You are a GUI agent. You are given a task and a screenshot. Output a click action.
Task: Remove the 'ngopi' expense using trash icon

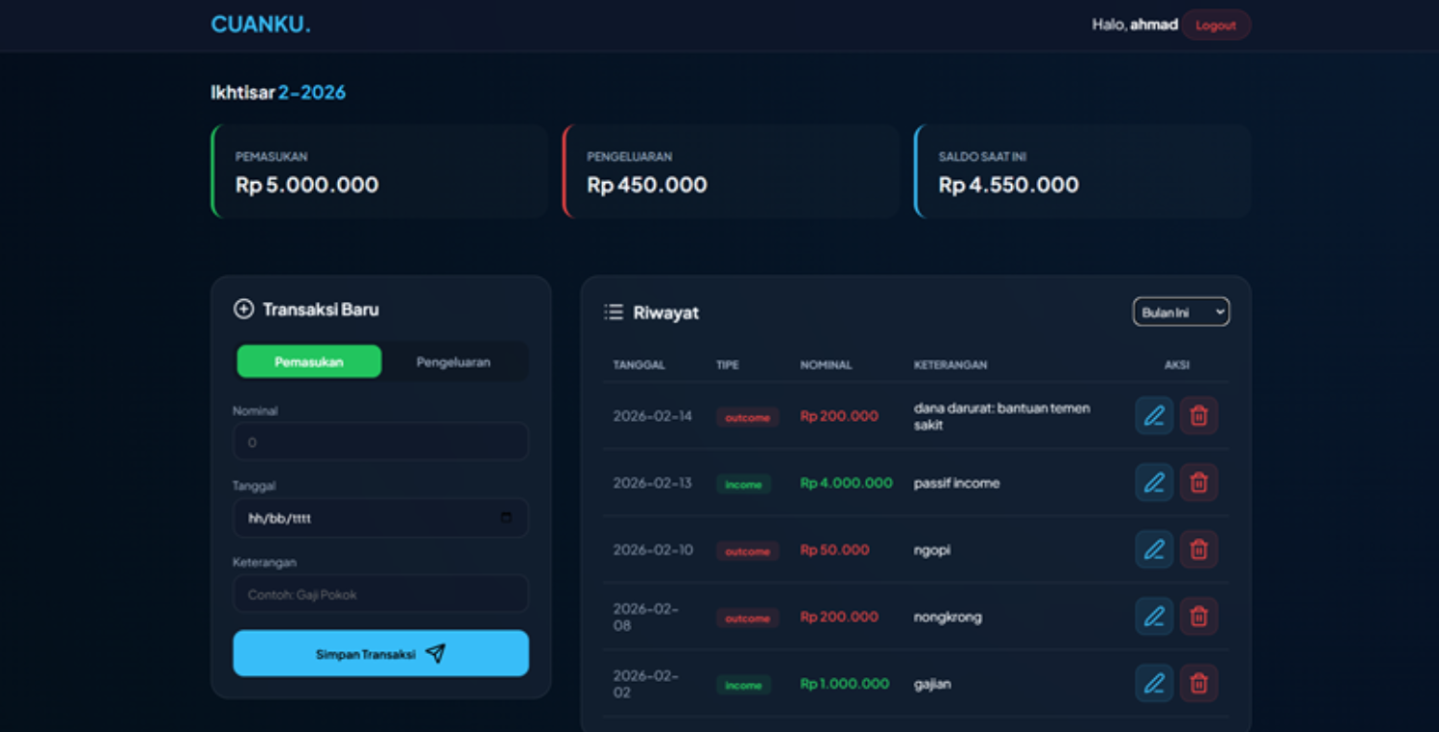click(1198, 550)
